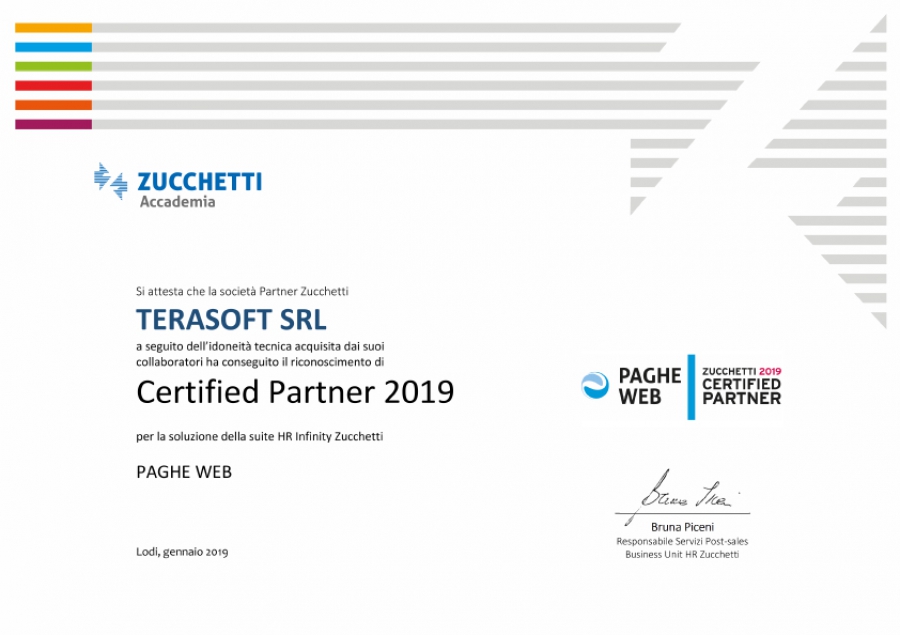The image size is (900, 635).
Task: Click 'CERTIFIED PARTNER' badge text
Action: pyautogui.click(x=742, y=392)
